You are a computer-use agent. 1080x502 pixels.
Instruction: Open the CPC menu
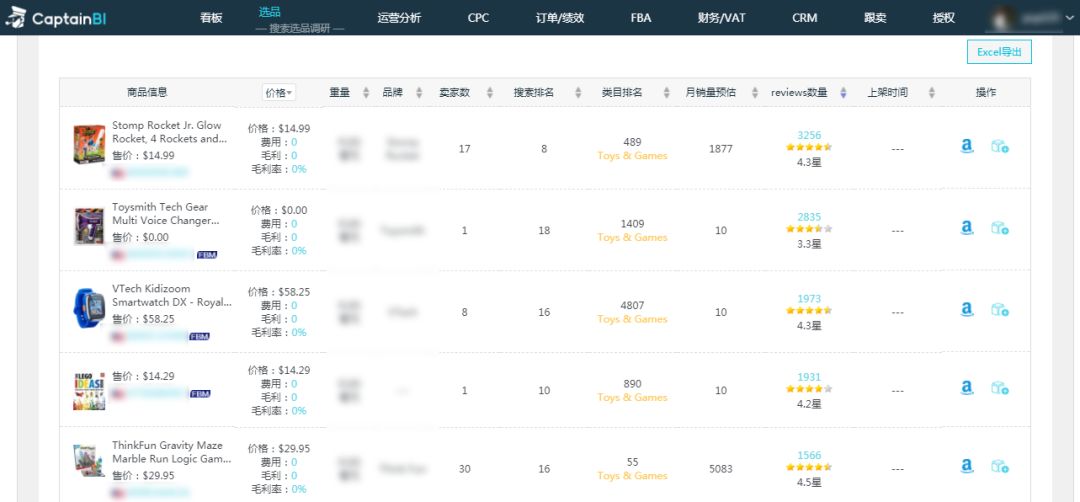point(478,18)
